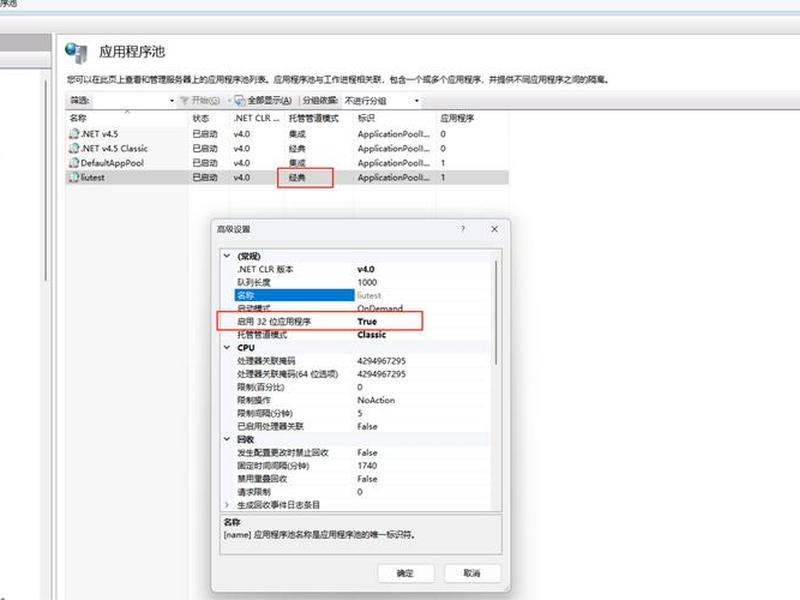Image resolution: width=800 pixels, height=600 pixels.
Task: Open the 开始 button dropdown arrow
Action: click(229, 101)
